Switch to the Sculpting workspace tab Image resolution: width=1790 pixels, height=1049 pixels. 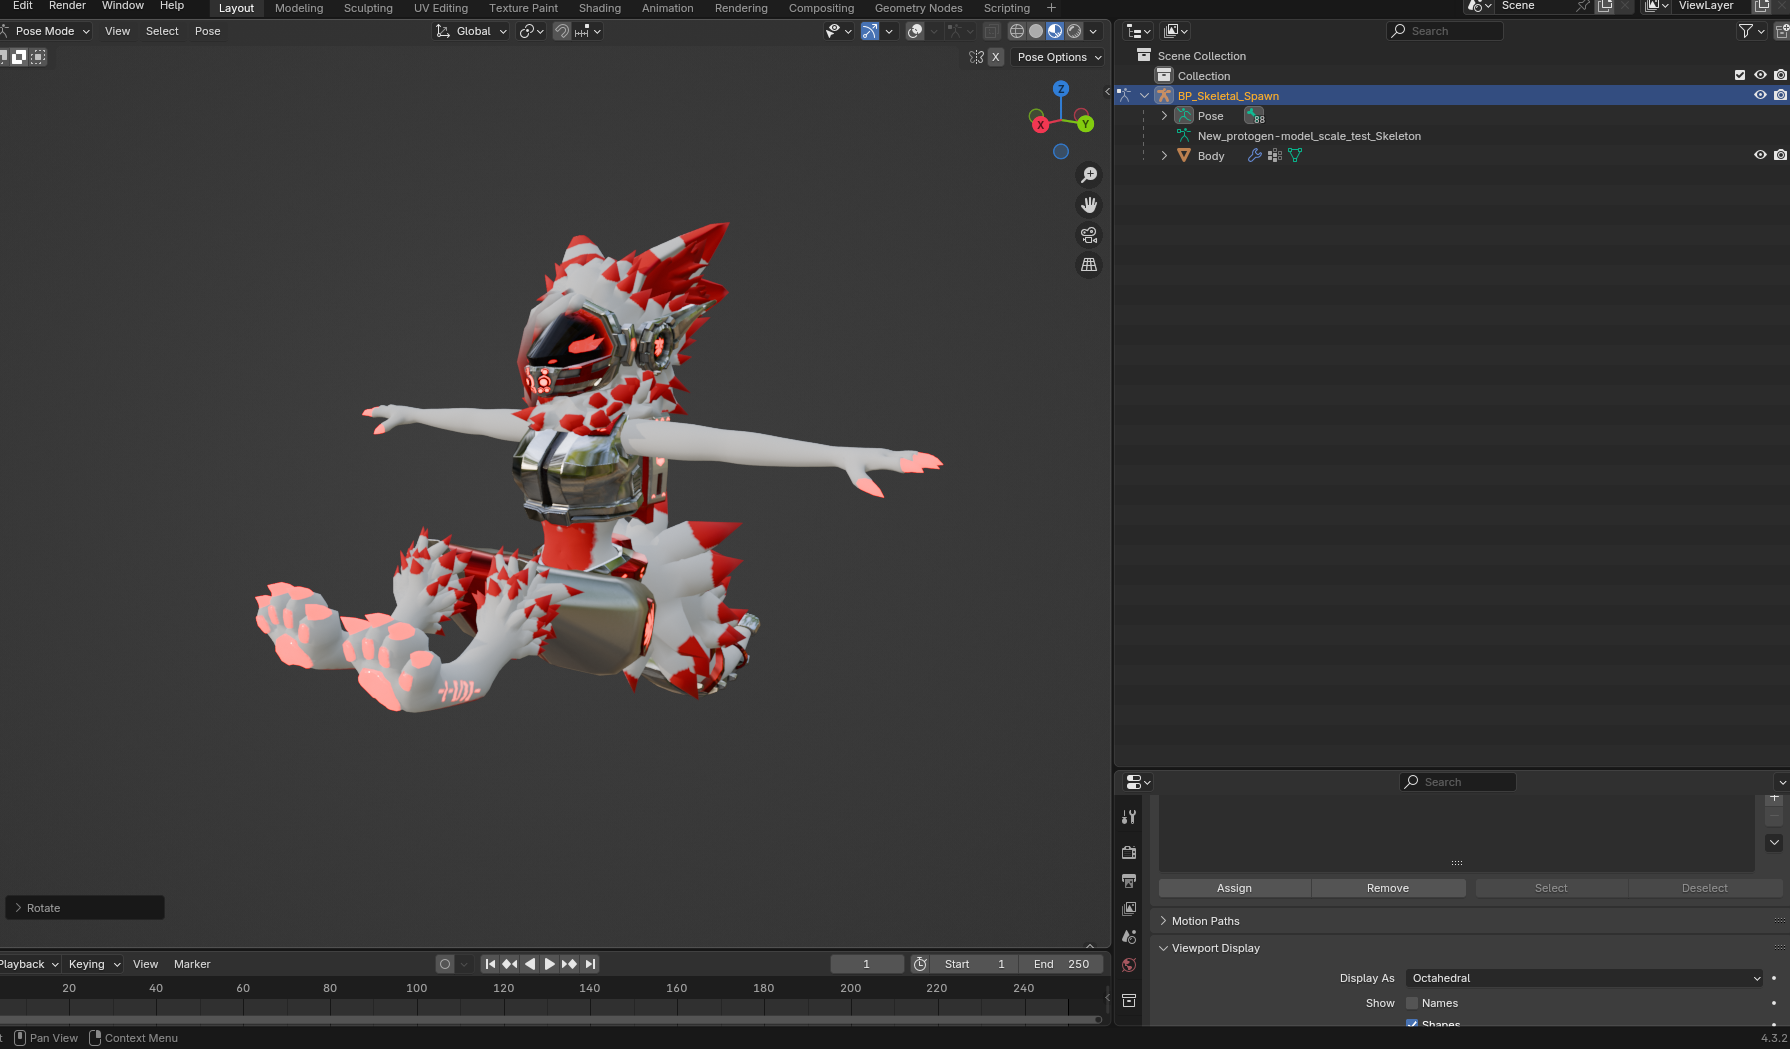click(x=368, y=8)
